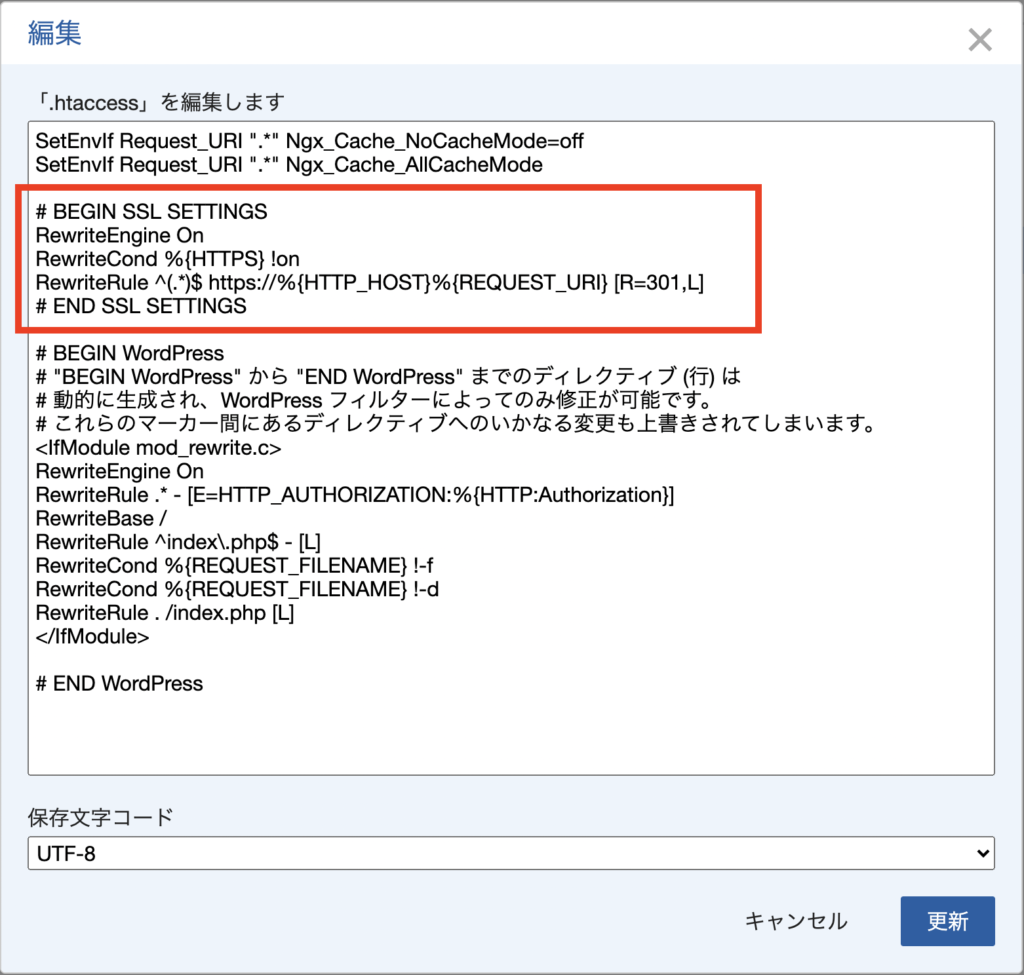1024x975 pixels.
Task: Click the line '<IfModule mod_rewrite.c>'
Action: (159, 447)
